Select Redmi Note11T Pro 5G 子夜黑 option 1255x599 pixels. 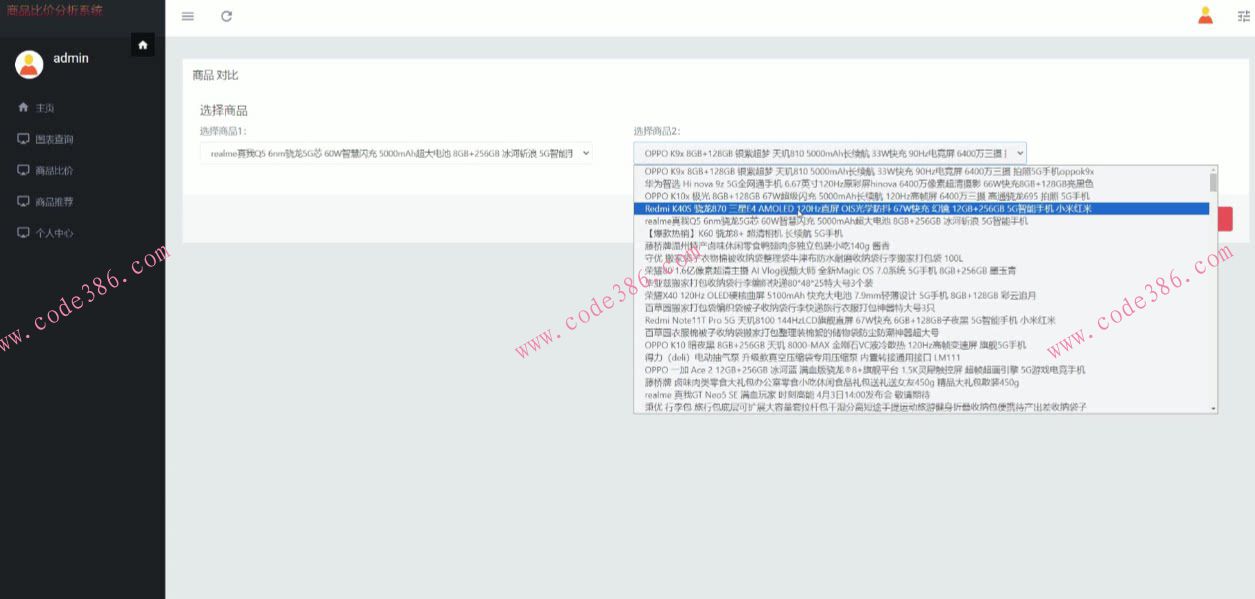point(921,320)
